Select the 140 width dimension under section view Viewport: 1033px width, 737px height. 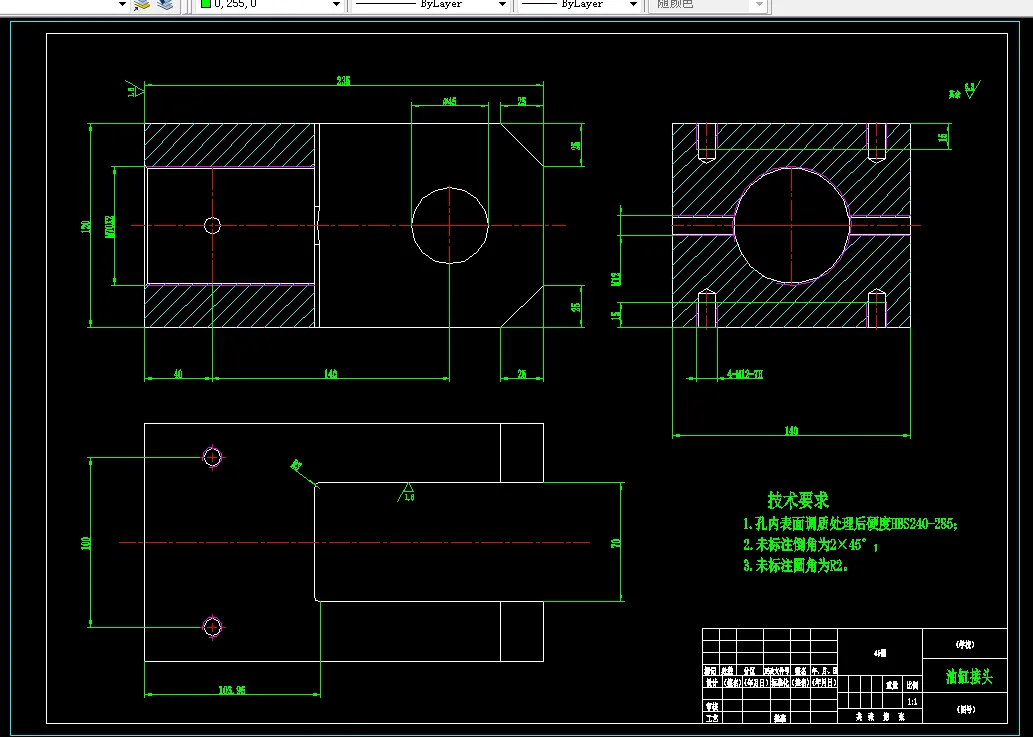coord(791,431)
